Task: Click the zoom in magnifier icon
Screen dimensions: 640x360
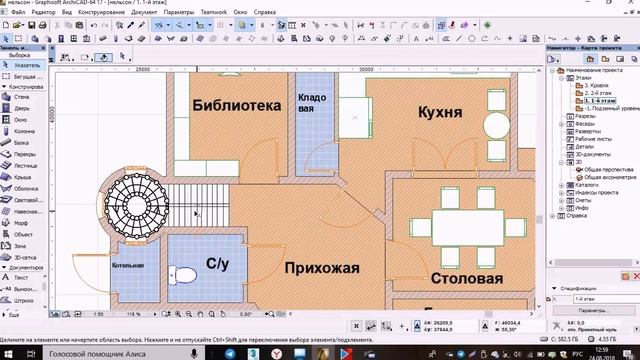Action: pos(178,314)
